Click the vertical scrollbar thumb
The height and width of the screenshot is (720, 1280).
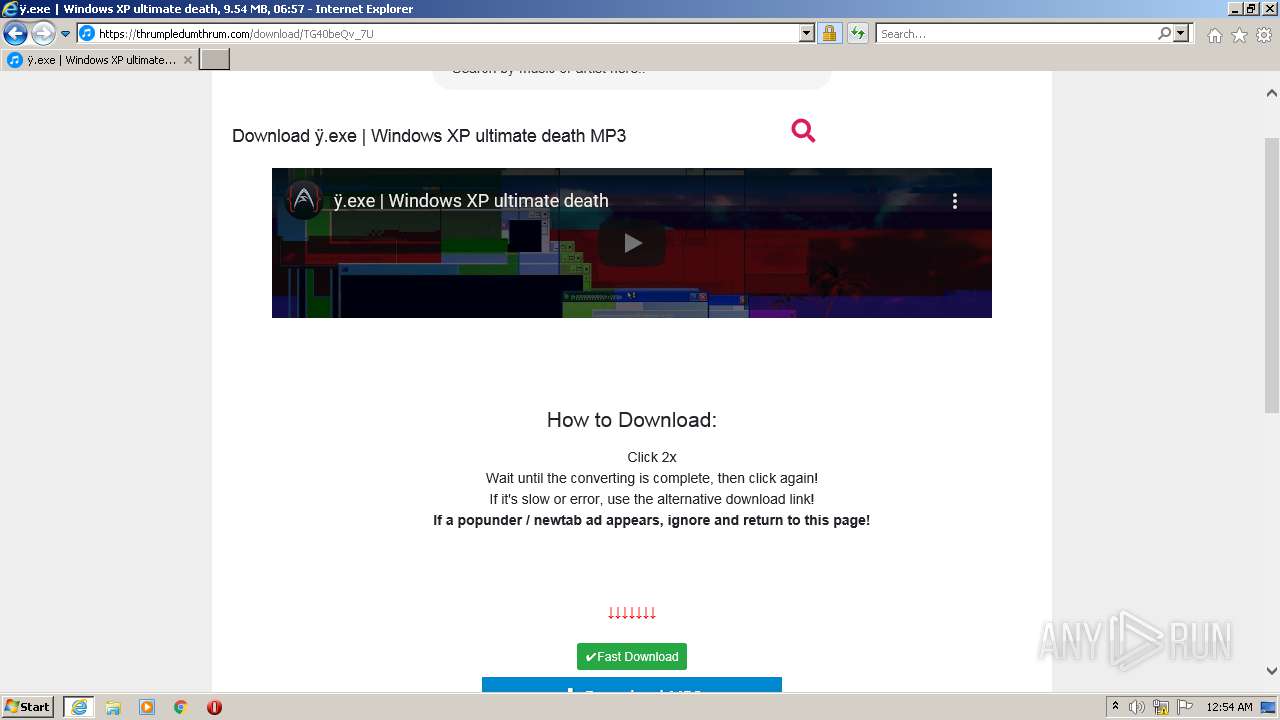[1272, 275]
